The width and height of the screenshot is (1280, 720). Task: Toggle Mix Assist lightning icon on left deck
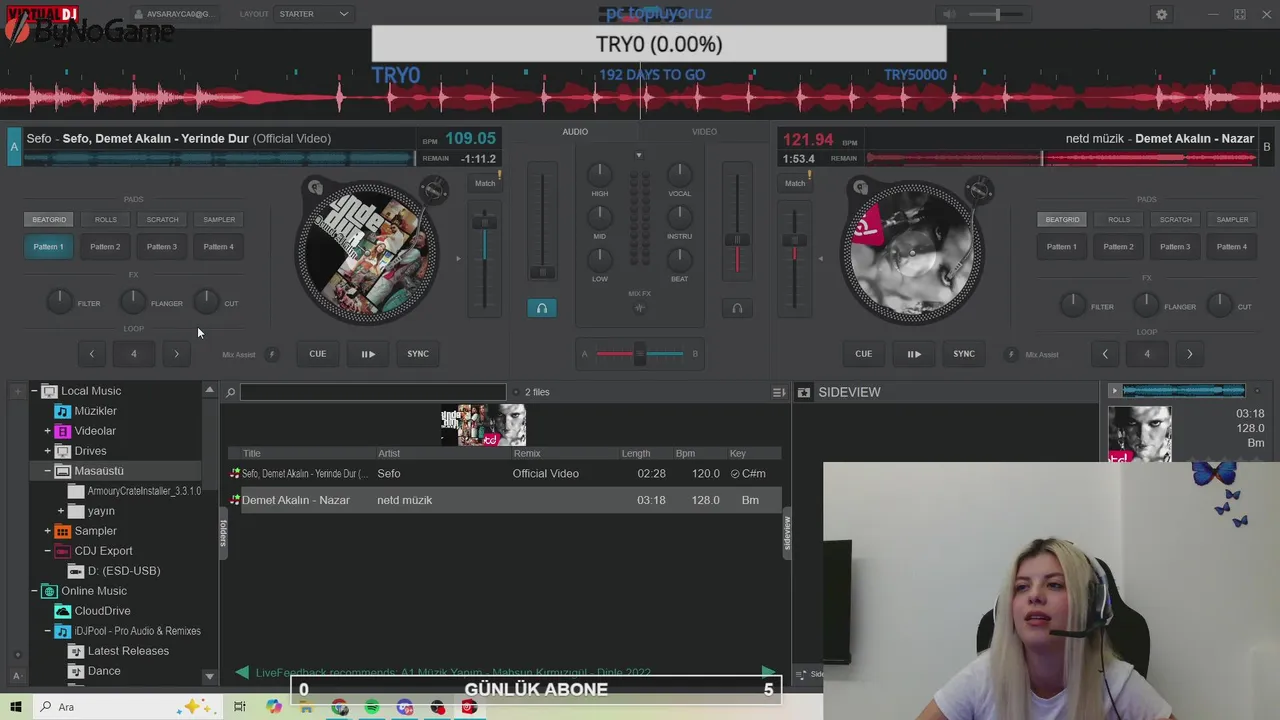[271, 354]
